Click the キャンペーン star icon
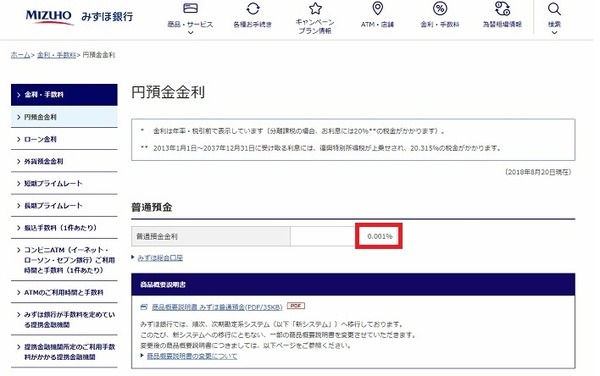 click(315, 8)
